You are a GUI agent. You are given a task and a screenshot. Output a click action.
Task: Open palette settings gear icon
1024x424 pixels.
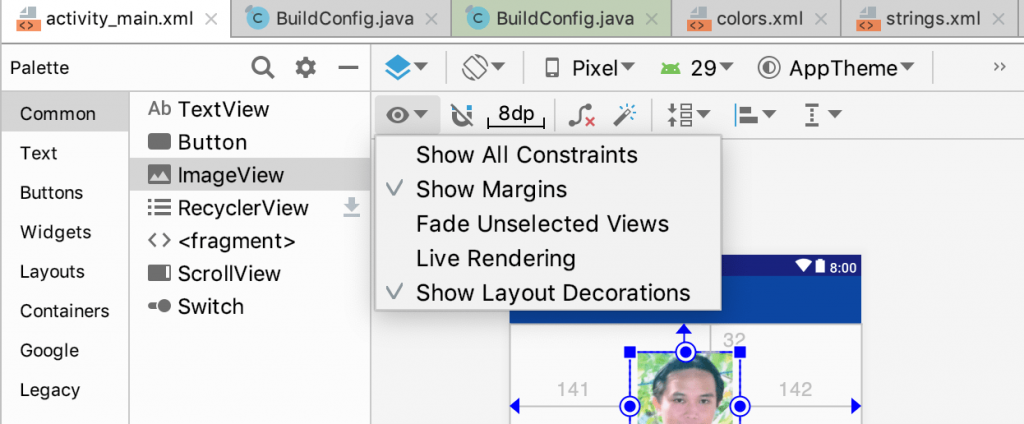click(306, 68)
